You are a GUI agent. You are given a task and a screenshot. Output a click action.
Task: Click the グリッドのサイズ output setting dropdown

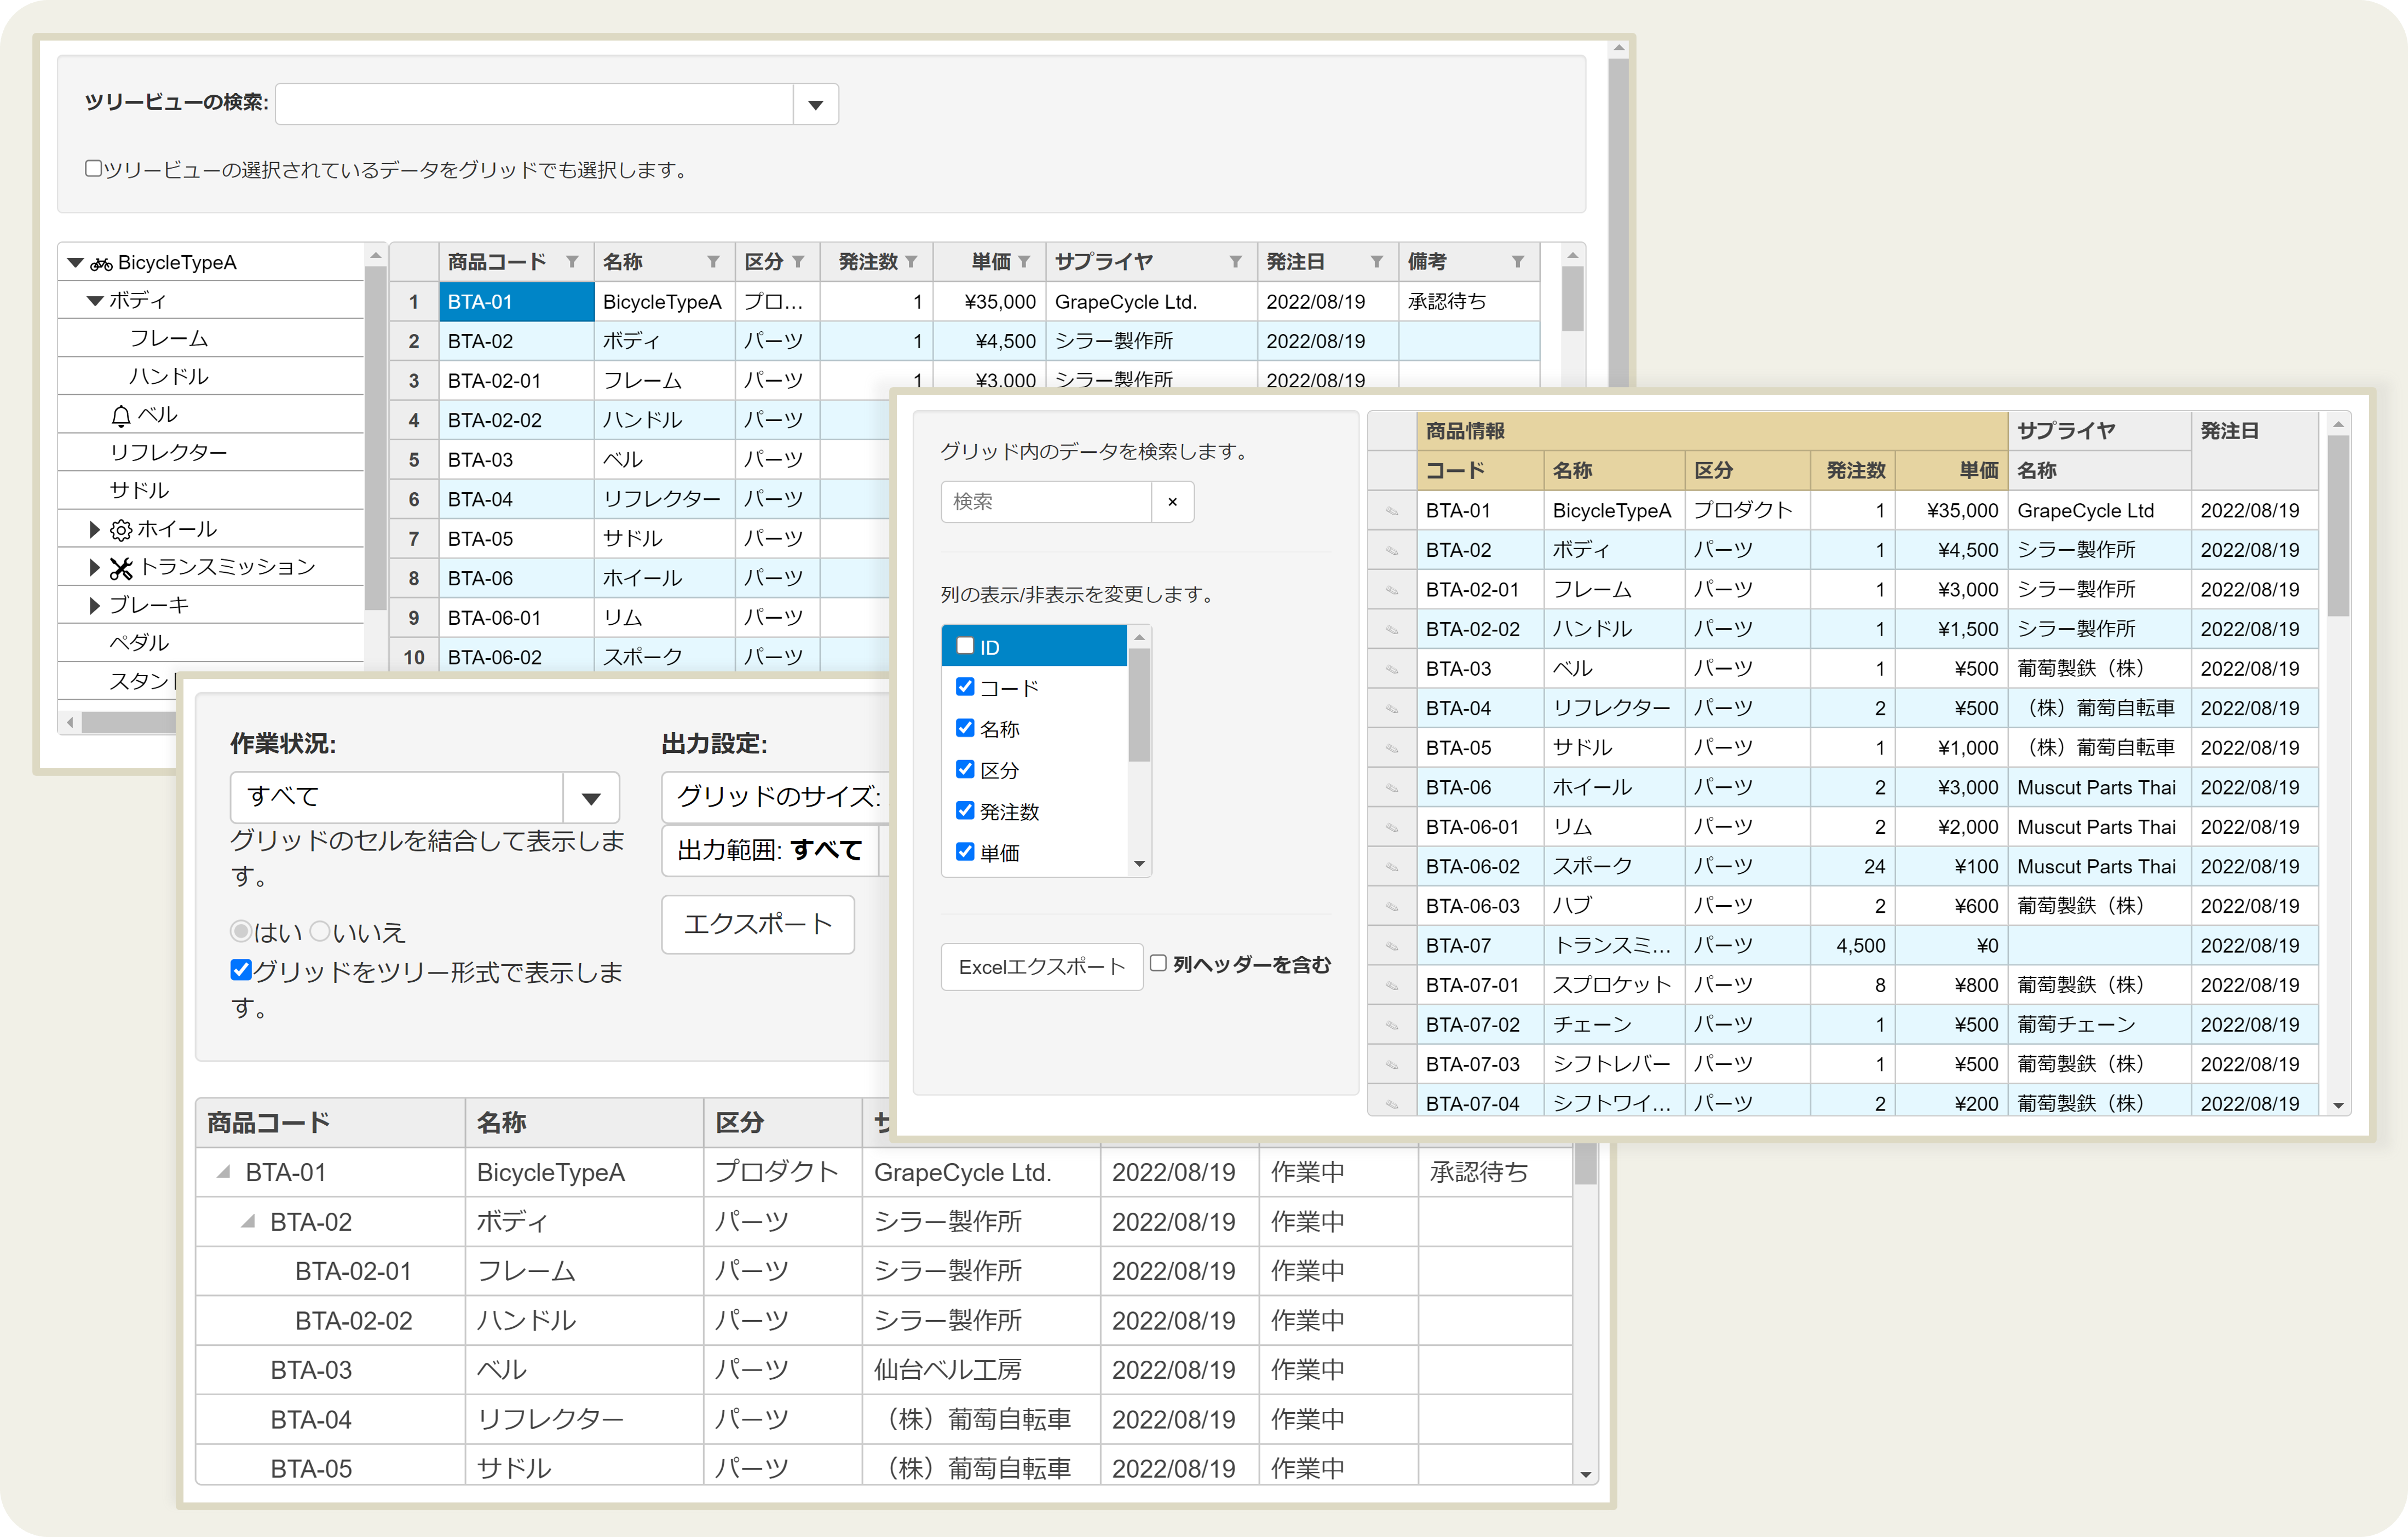click(x=775, y=797)
